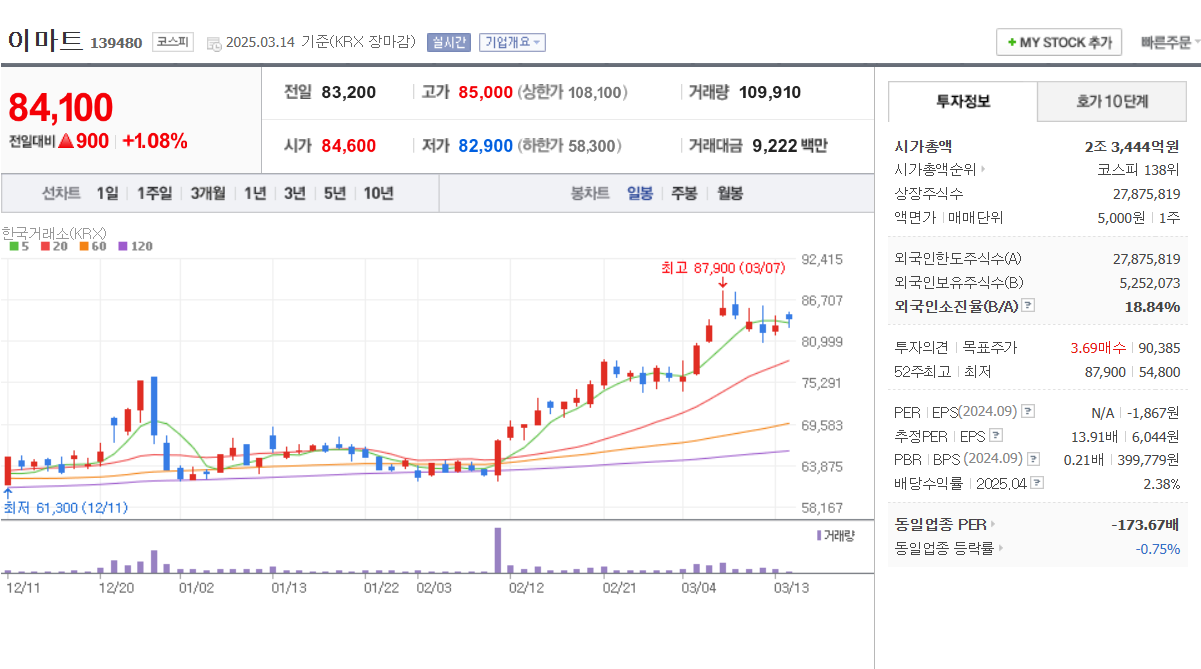This screenshot has height=669, width=1201.
Task: Click the 고가 value 85,000
Action: (485, 93)
